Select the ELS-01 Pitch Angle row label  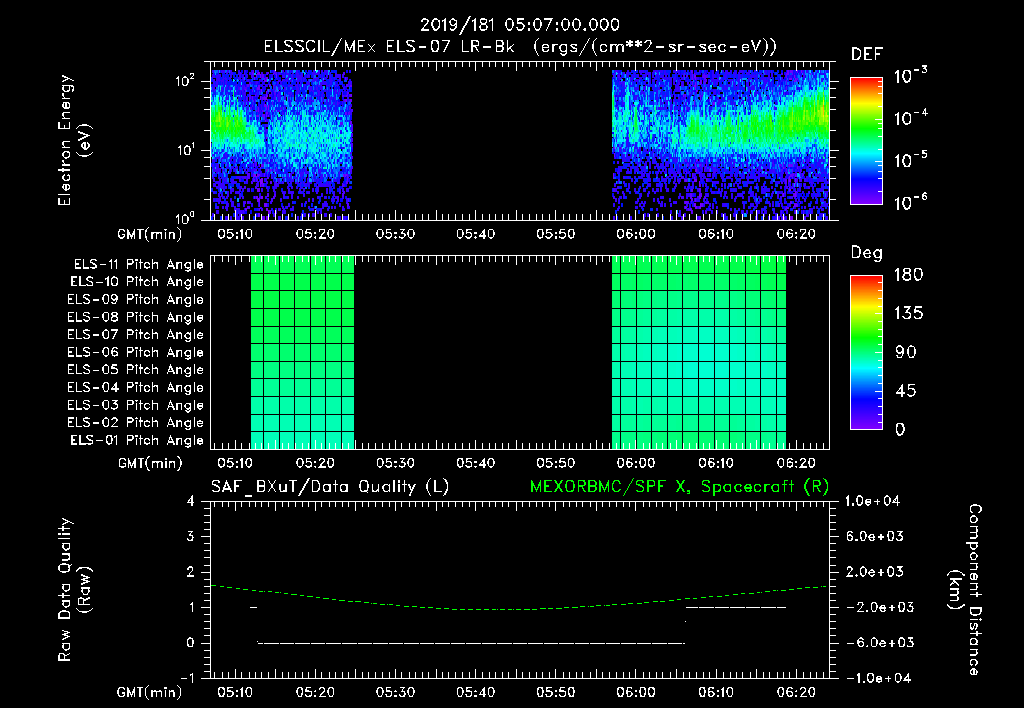coord(137,440)
